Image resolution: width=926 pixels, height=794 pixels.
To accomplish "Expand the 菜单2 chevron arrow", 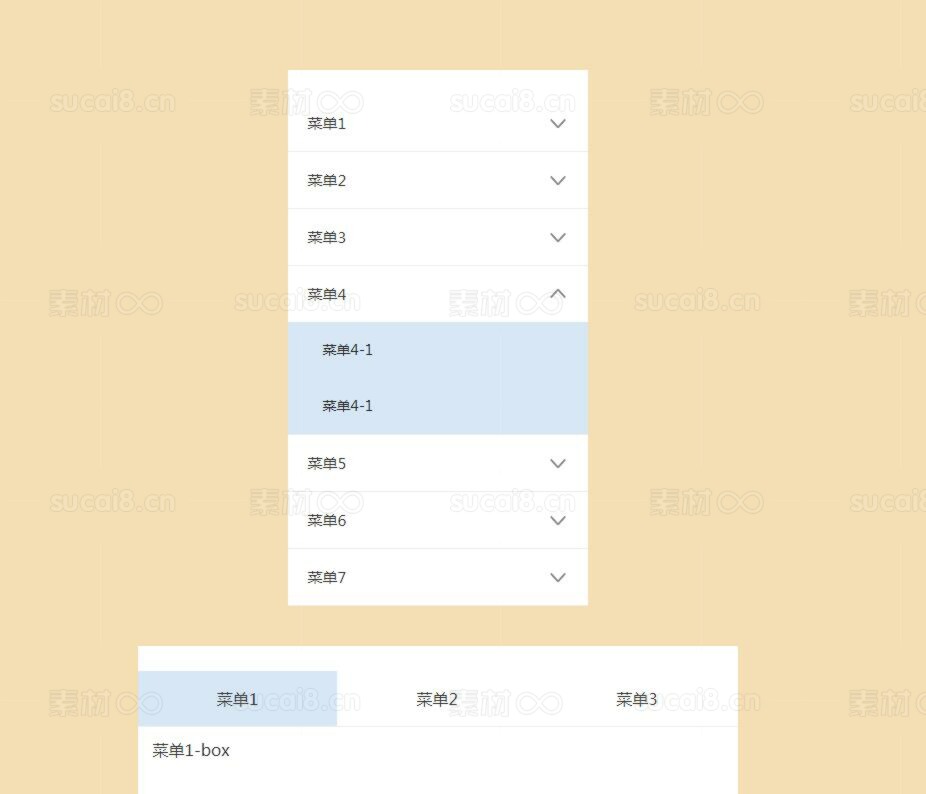I will tap(558, 181).
